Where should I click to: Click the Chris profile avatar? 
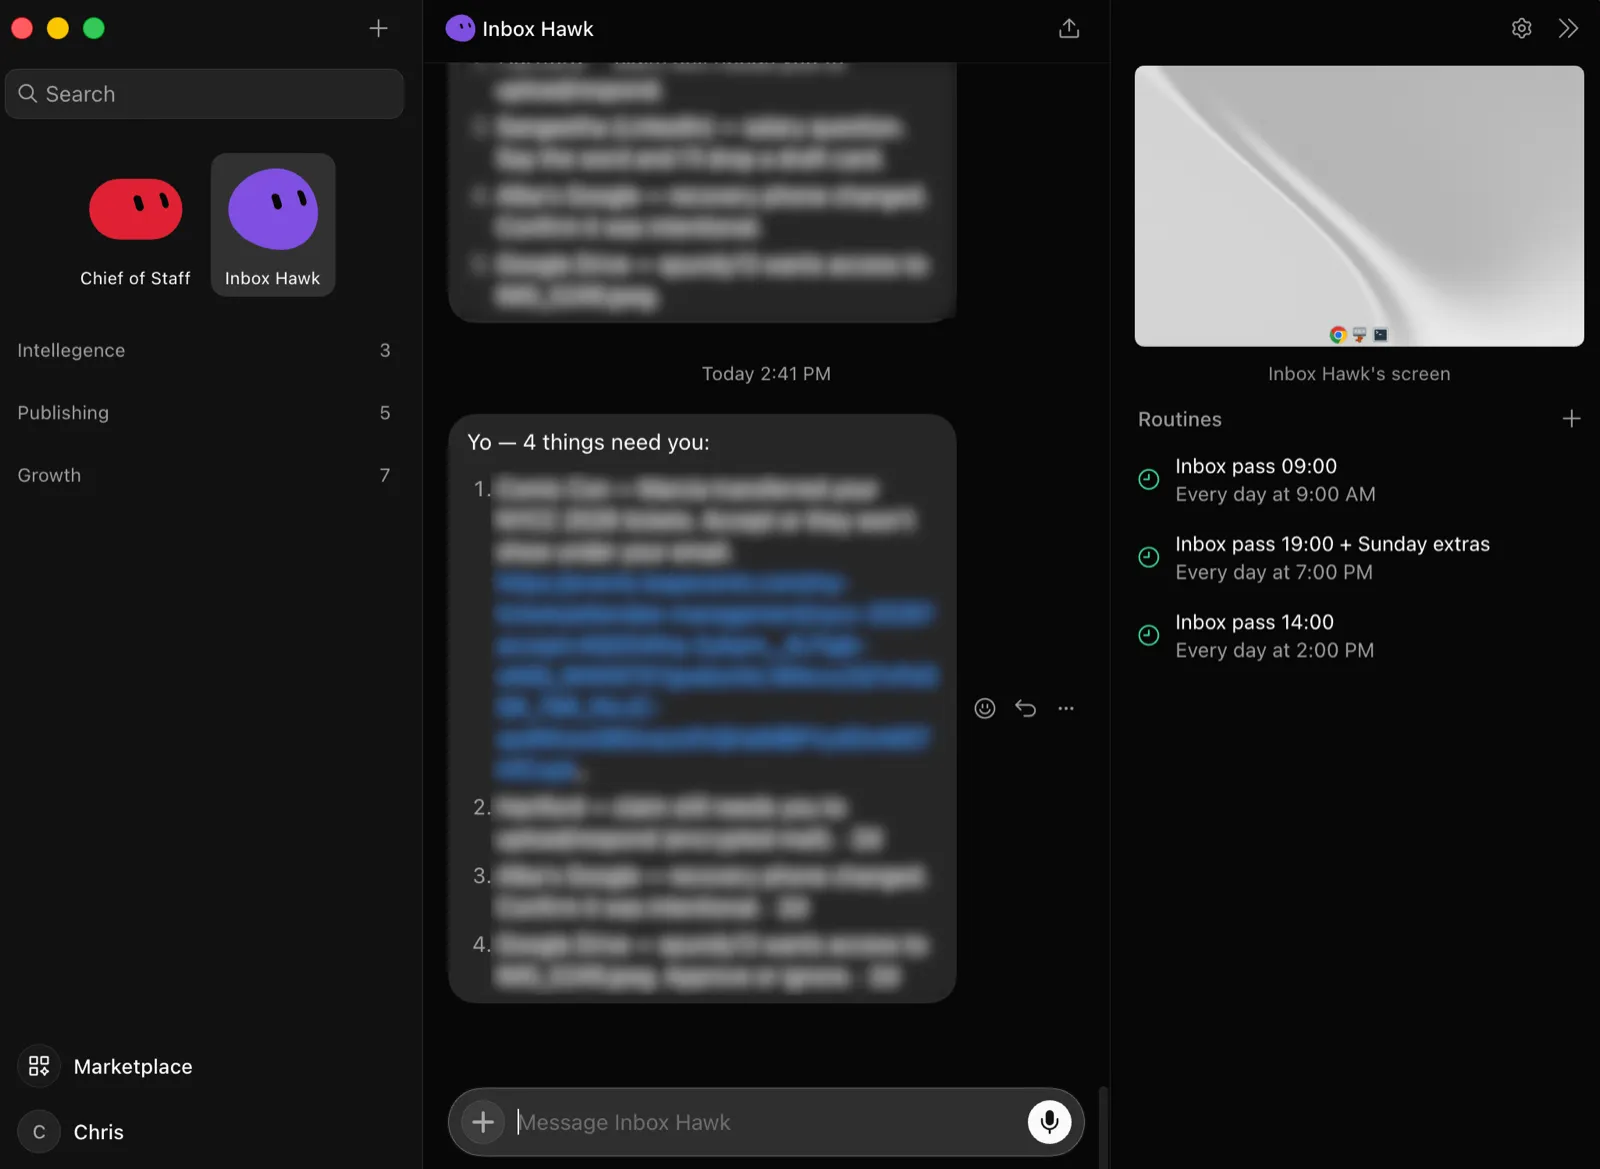pos(39,1132)
